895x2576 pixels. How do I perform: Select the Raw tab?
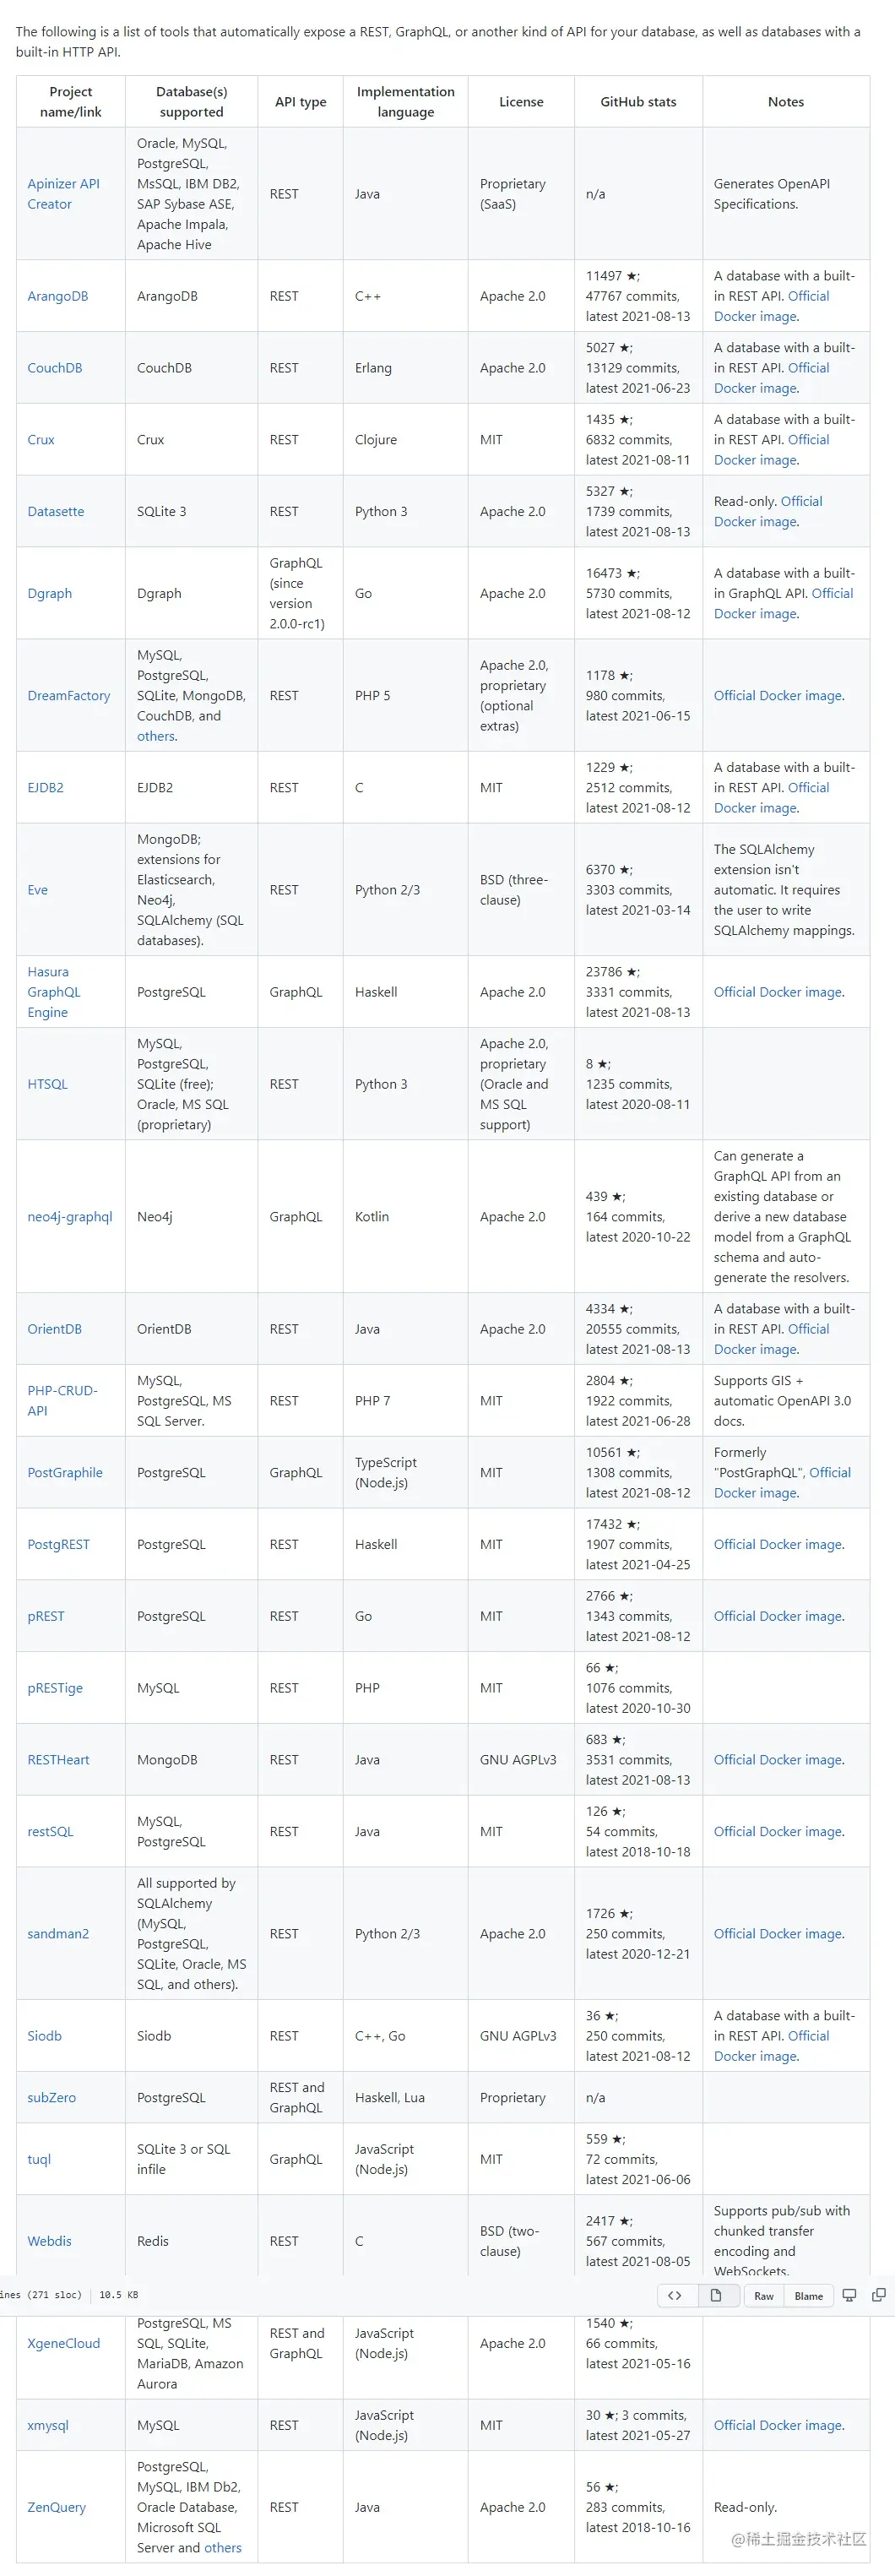point(764,2296)
